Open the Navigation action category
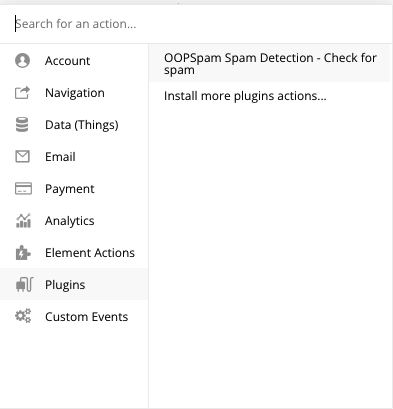The height and width of the screenshot is (409, 393). 74,93
